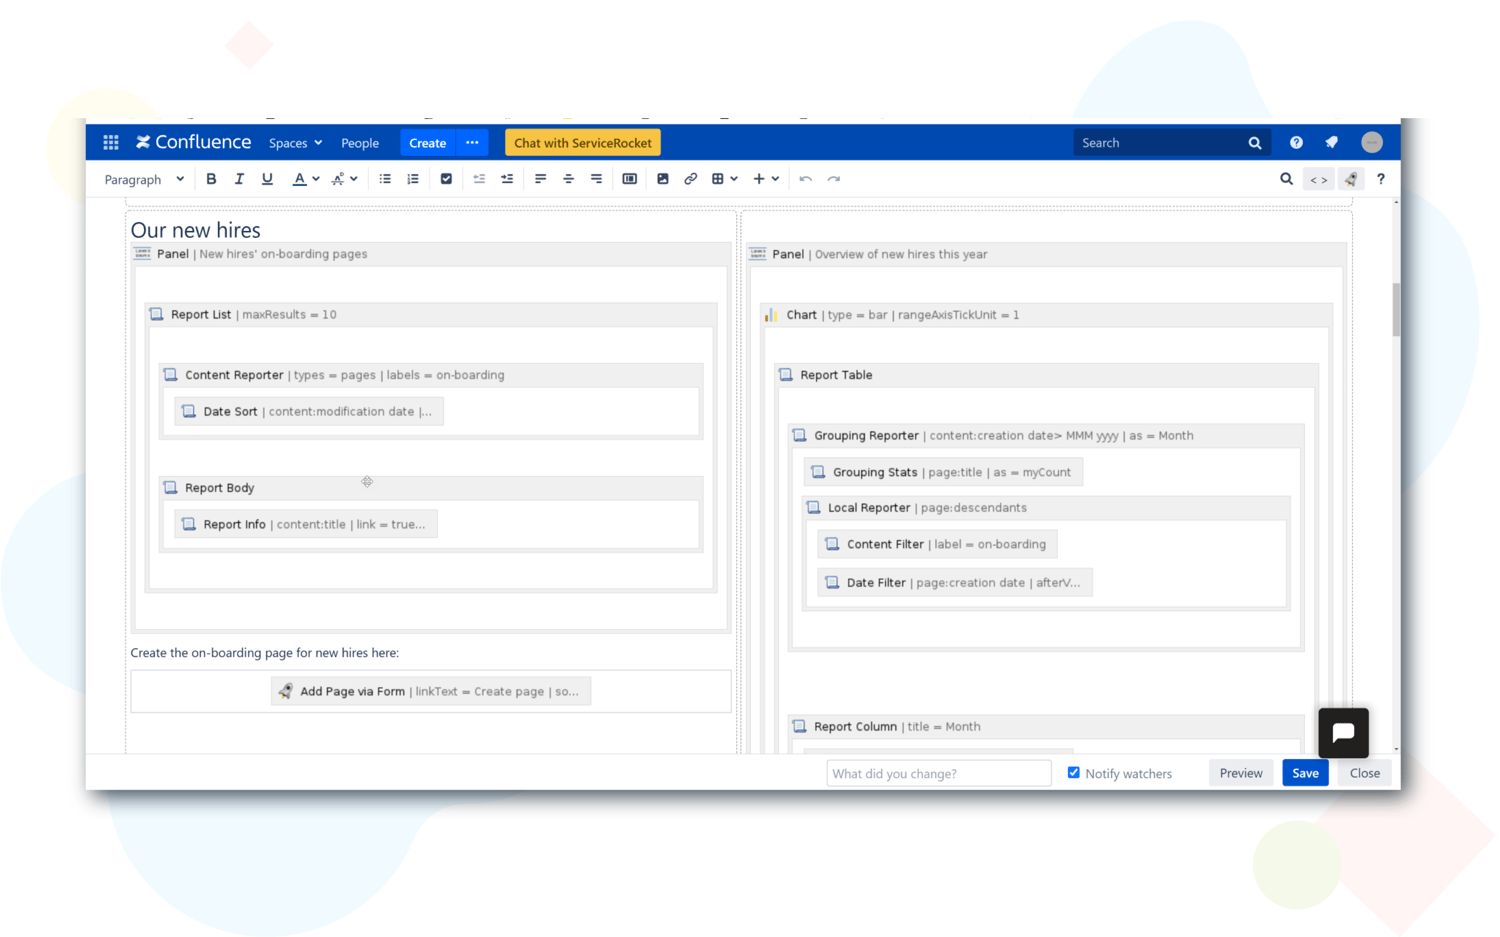Toggle italic formatting
The width and height of the screenshot is (1500, 937).
239,178
